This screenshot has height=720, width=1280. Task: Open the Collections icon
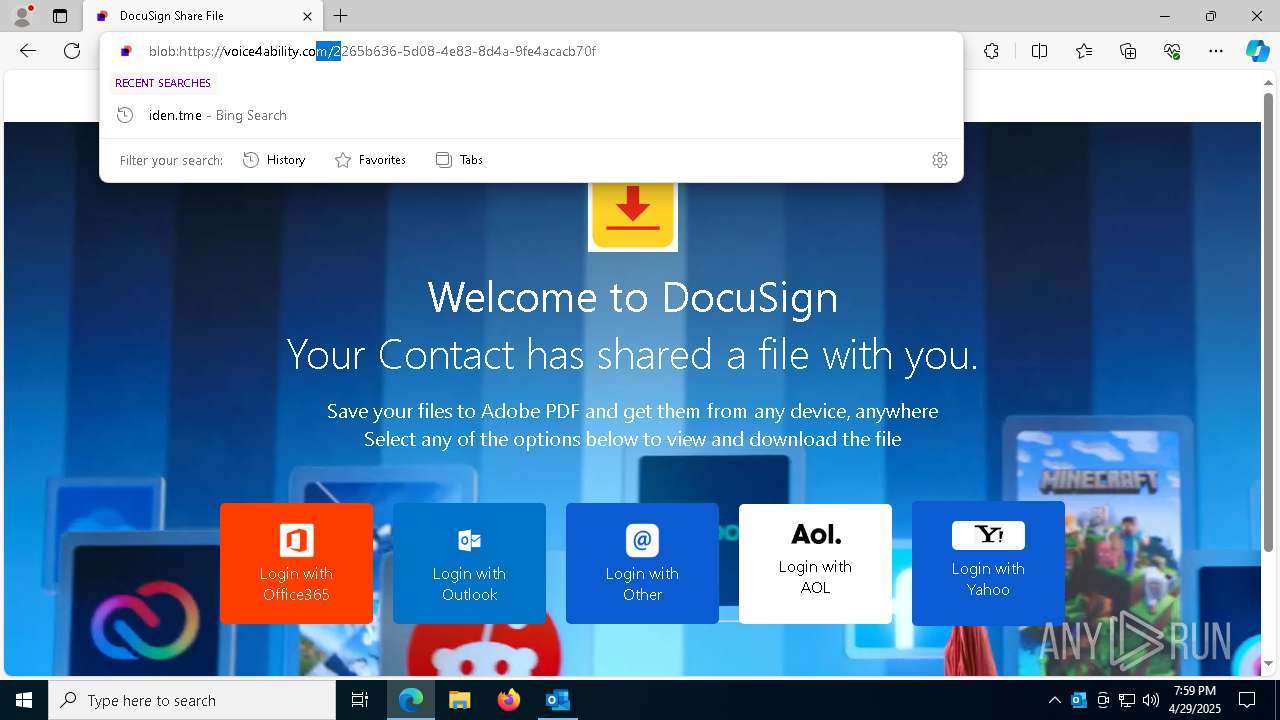(x=1128, y=51)
